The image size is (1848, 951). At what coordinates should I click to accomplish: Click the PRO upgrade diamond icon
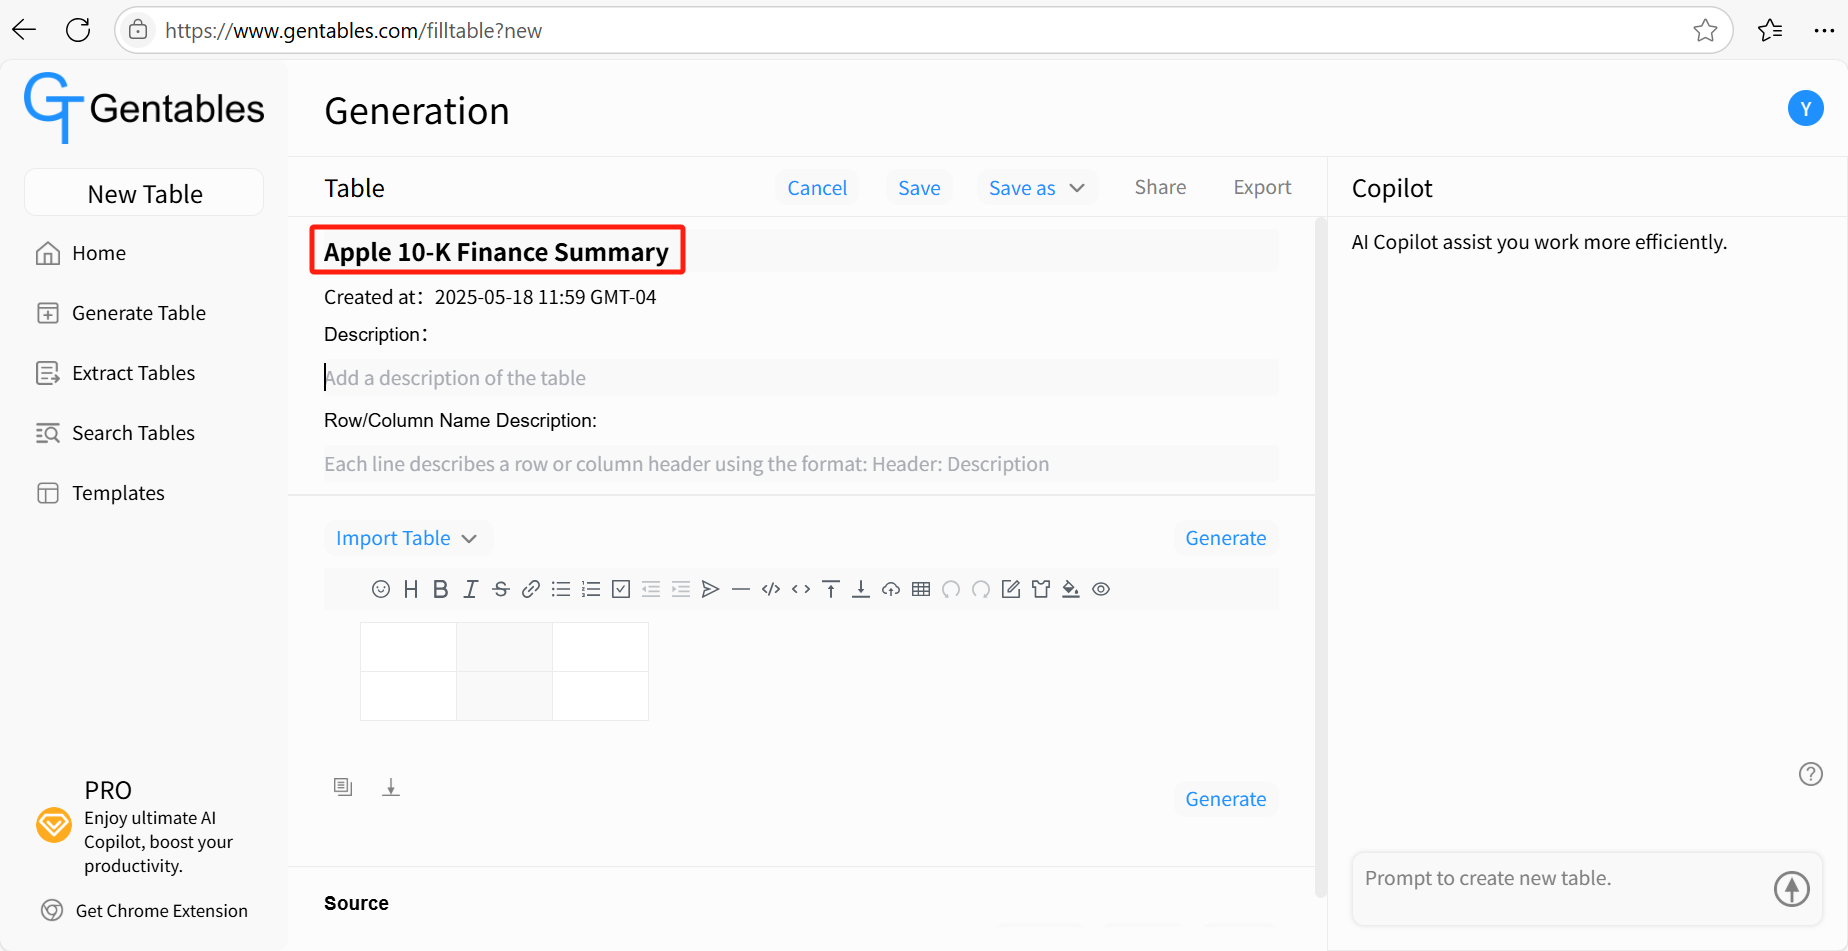click(x=54, y=826)
